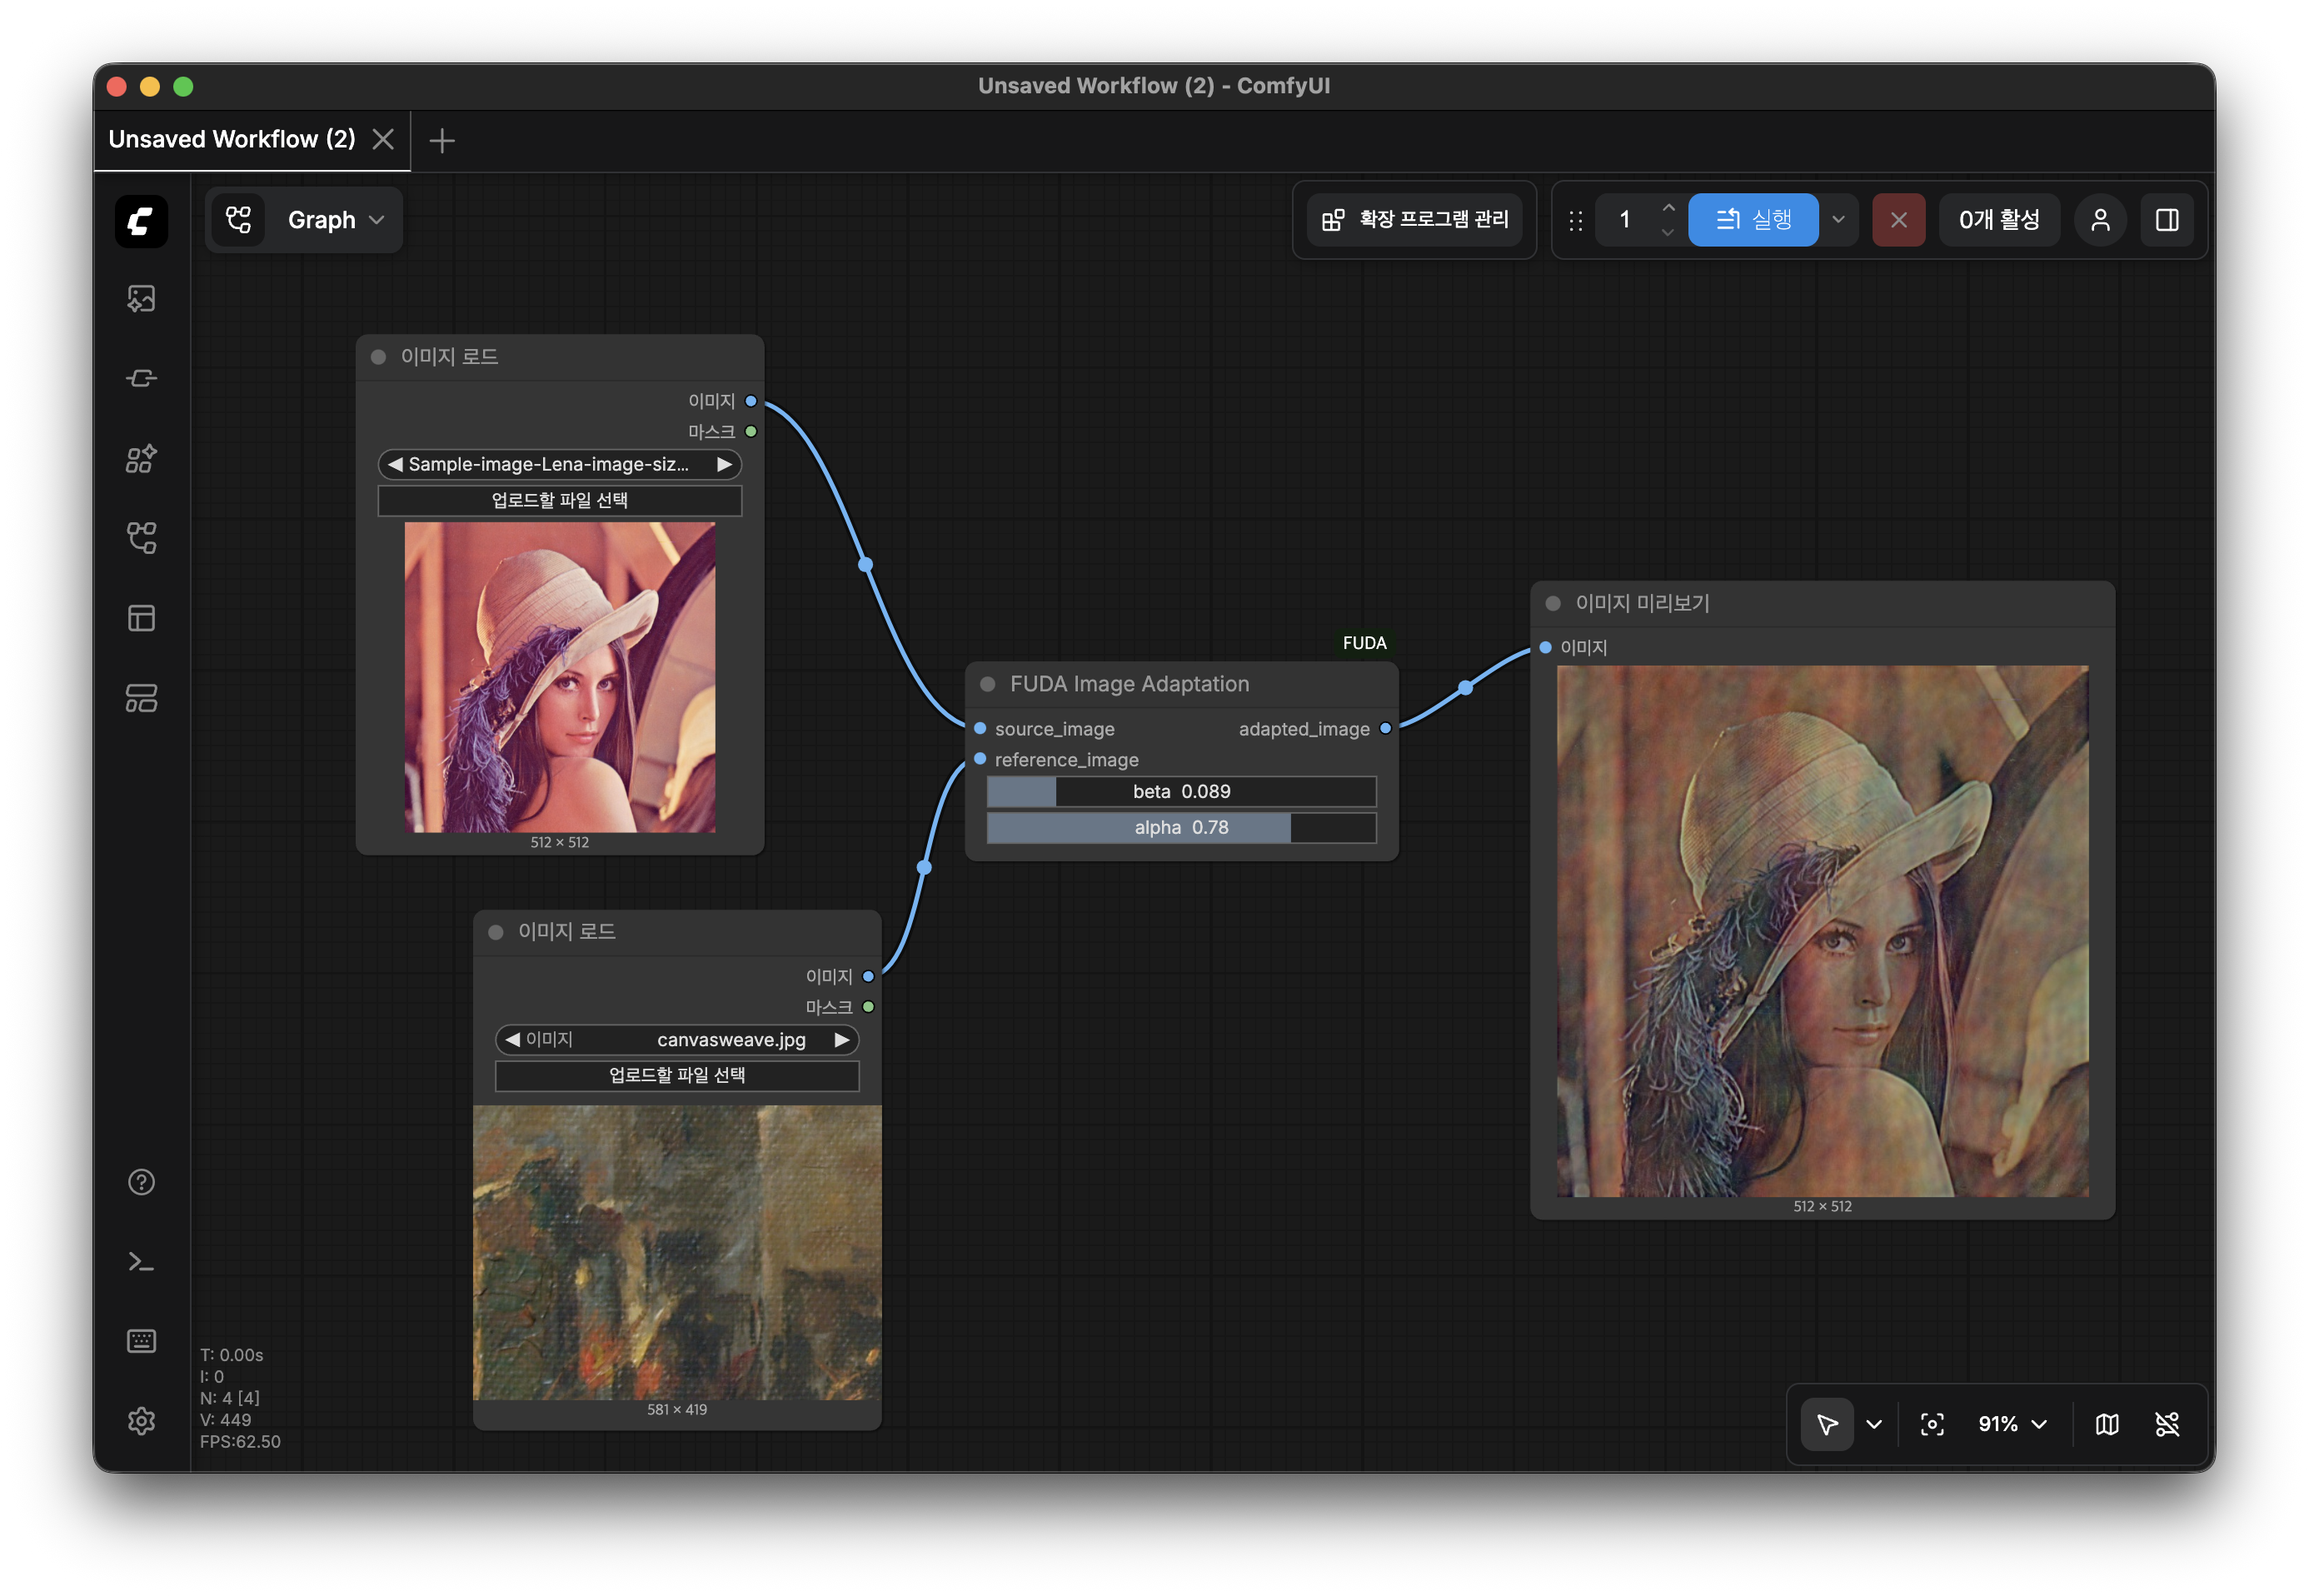Toggle the right side panel icon

[x=2167, y=220]
